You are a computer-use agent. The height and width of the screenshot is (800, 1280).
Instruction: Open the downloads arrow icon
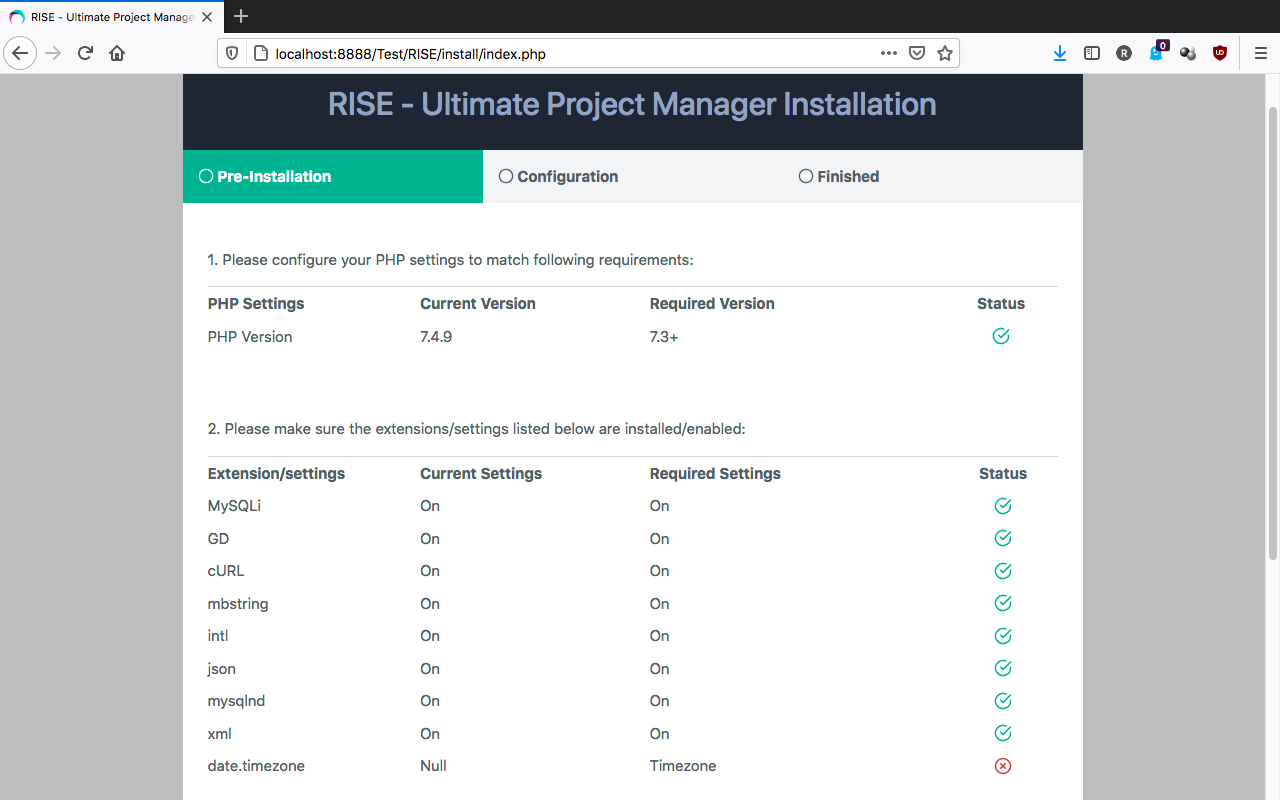pos(1060,53)
